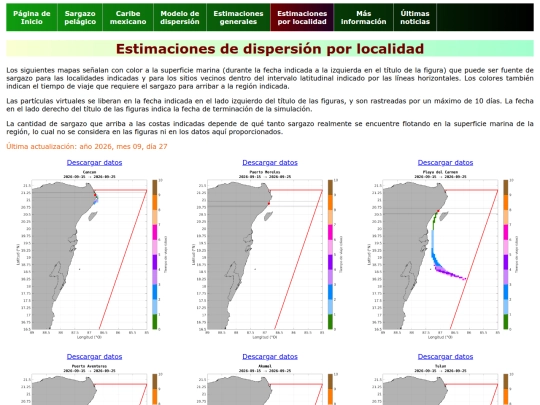Click the paragraph starting 'Las partículas virtuales'
This screenshot has width=540, height=405.
[270, 105]
